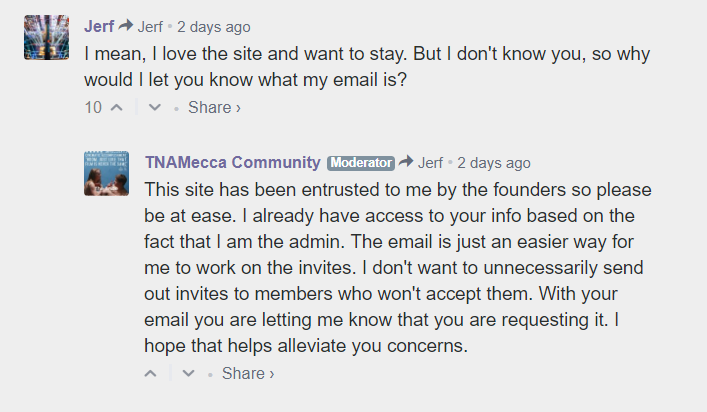This screenshot has width=707, height=412.
Task: Click the vote count 10 on Jerf's comment
Action: (x=93, y=107)
